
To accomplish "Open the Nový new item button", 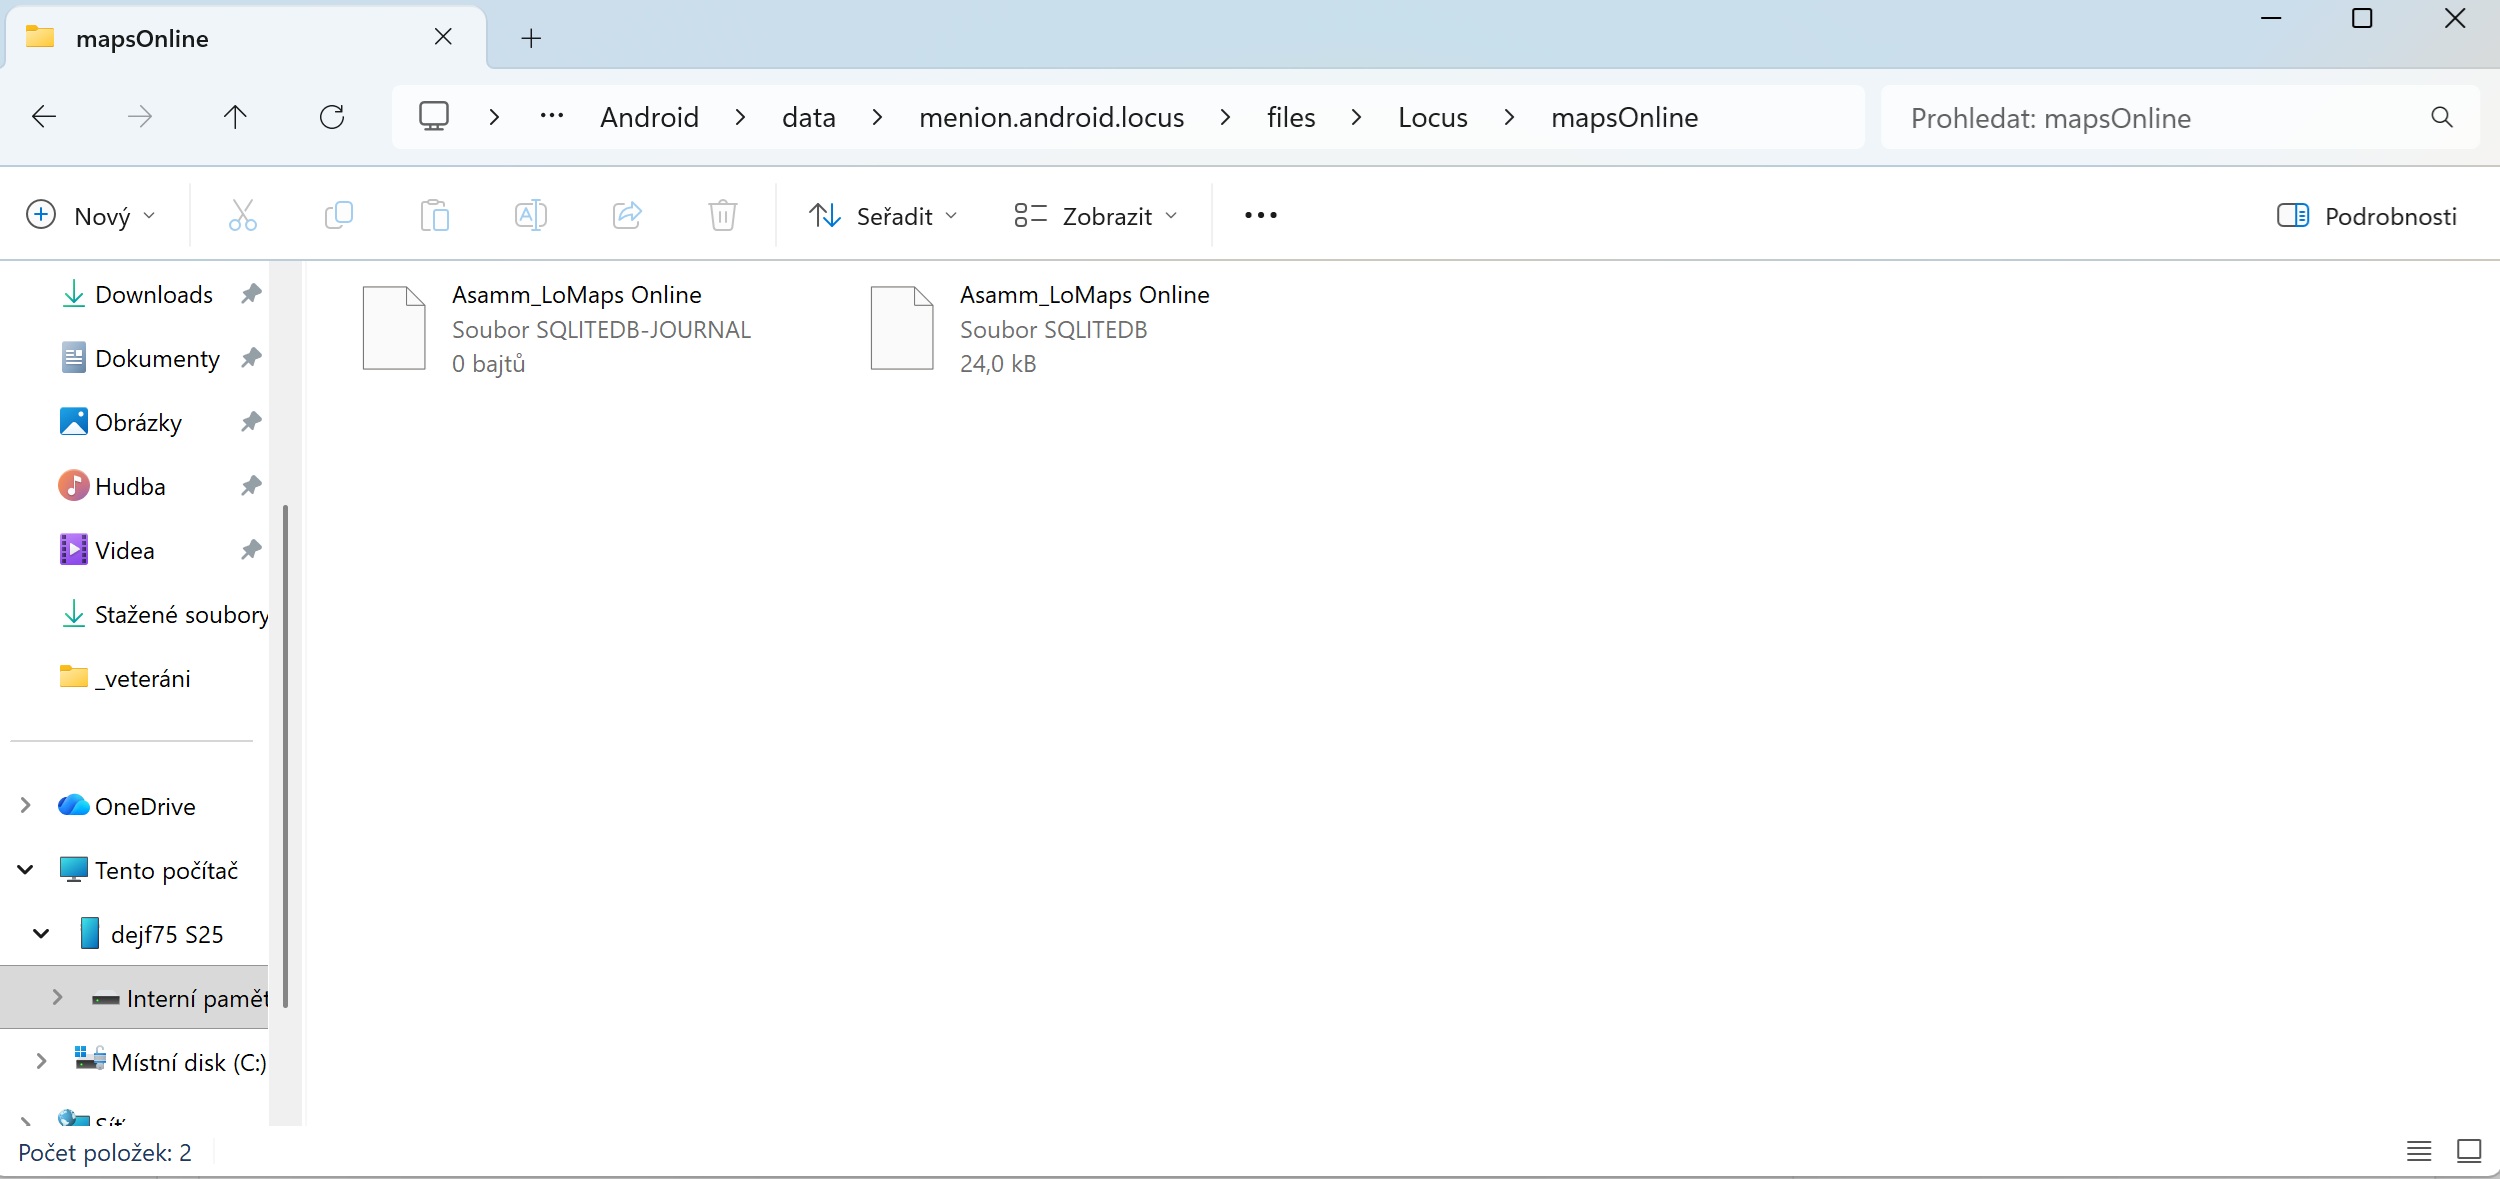I will click(91, 216).
